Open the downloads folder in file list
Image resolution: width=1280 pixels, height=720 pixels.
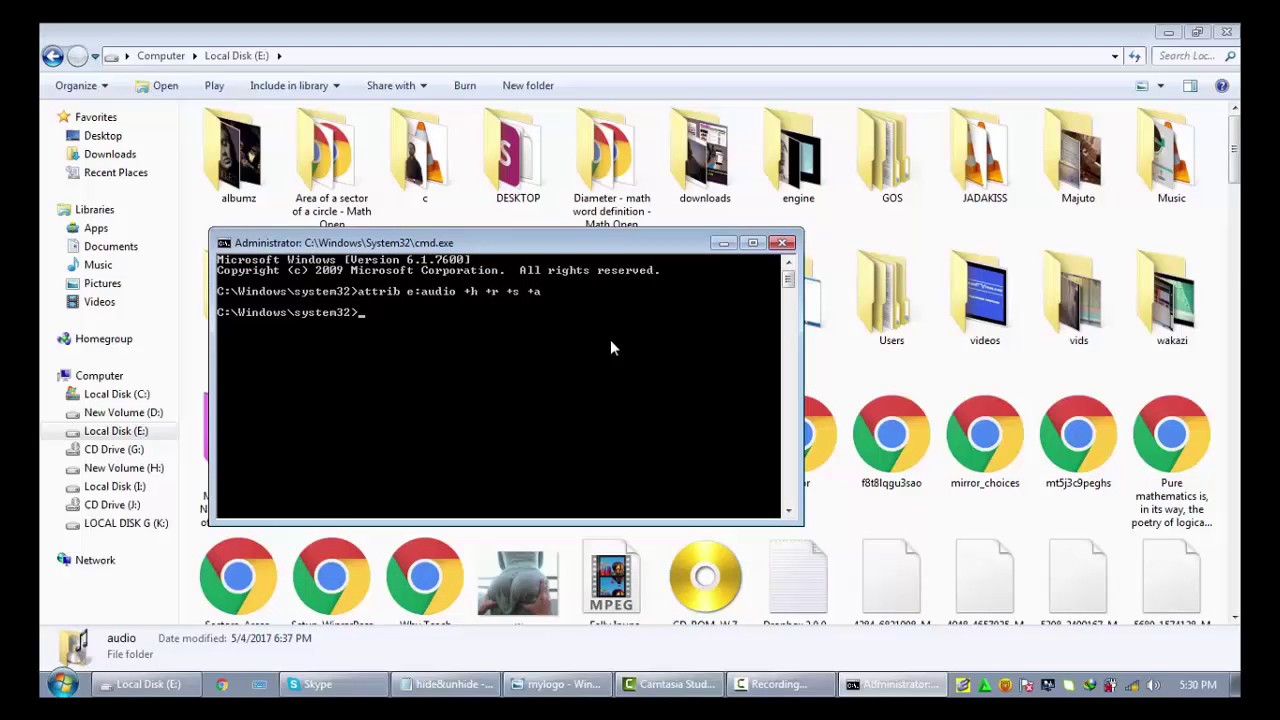click(705, 158)
